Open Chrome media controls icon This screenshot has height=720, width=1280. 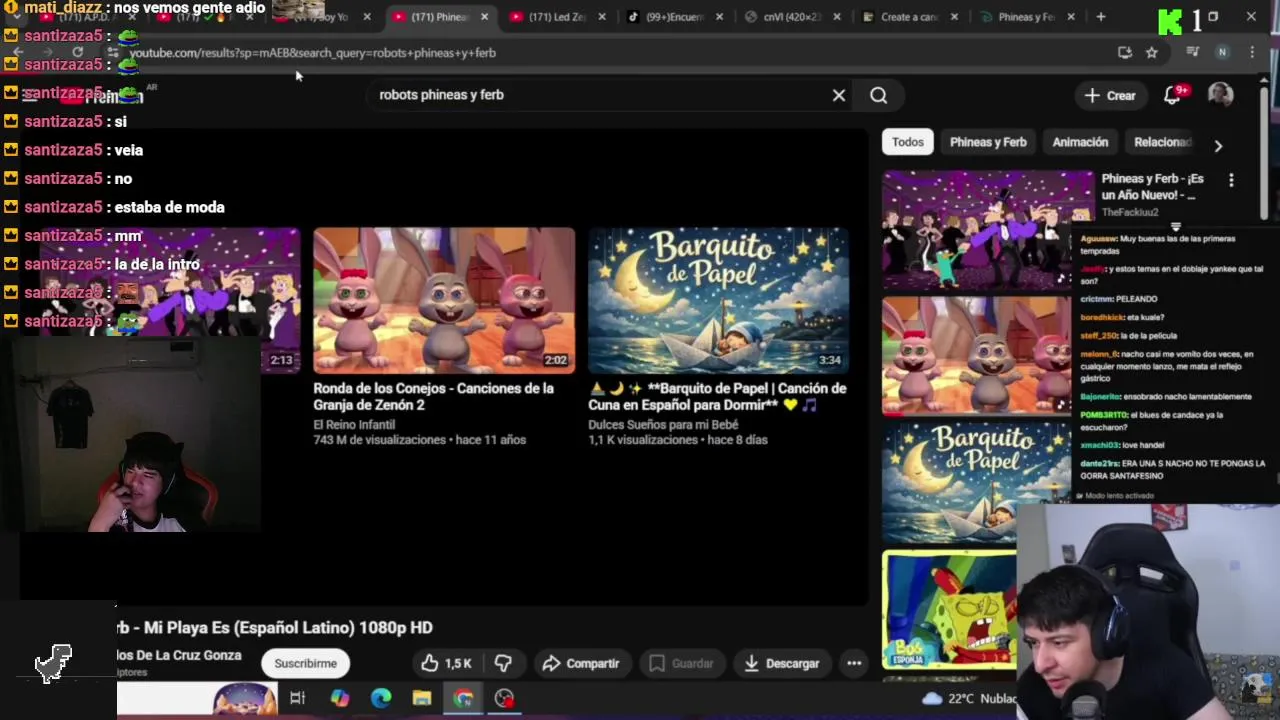tap(1192, 52)
